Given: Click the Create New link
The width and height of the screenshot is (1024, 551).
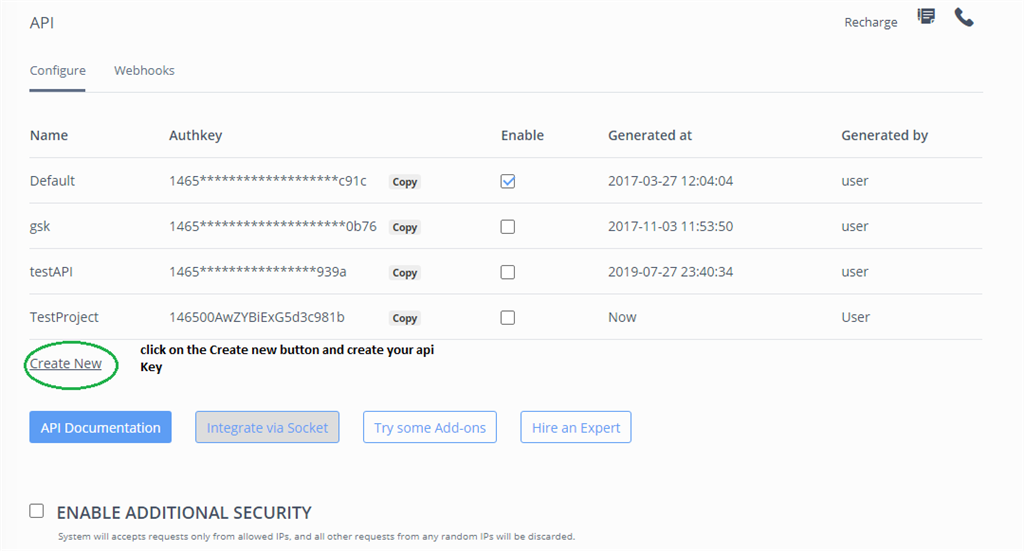Looking at the screenshot, I should tap(66, 363).
